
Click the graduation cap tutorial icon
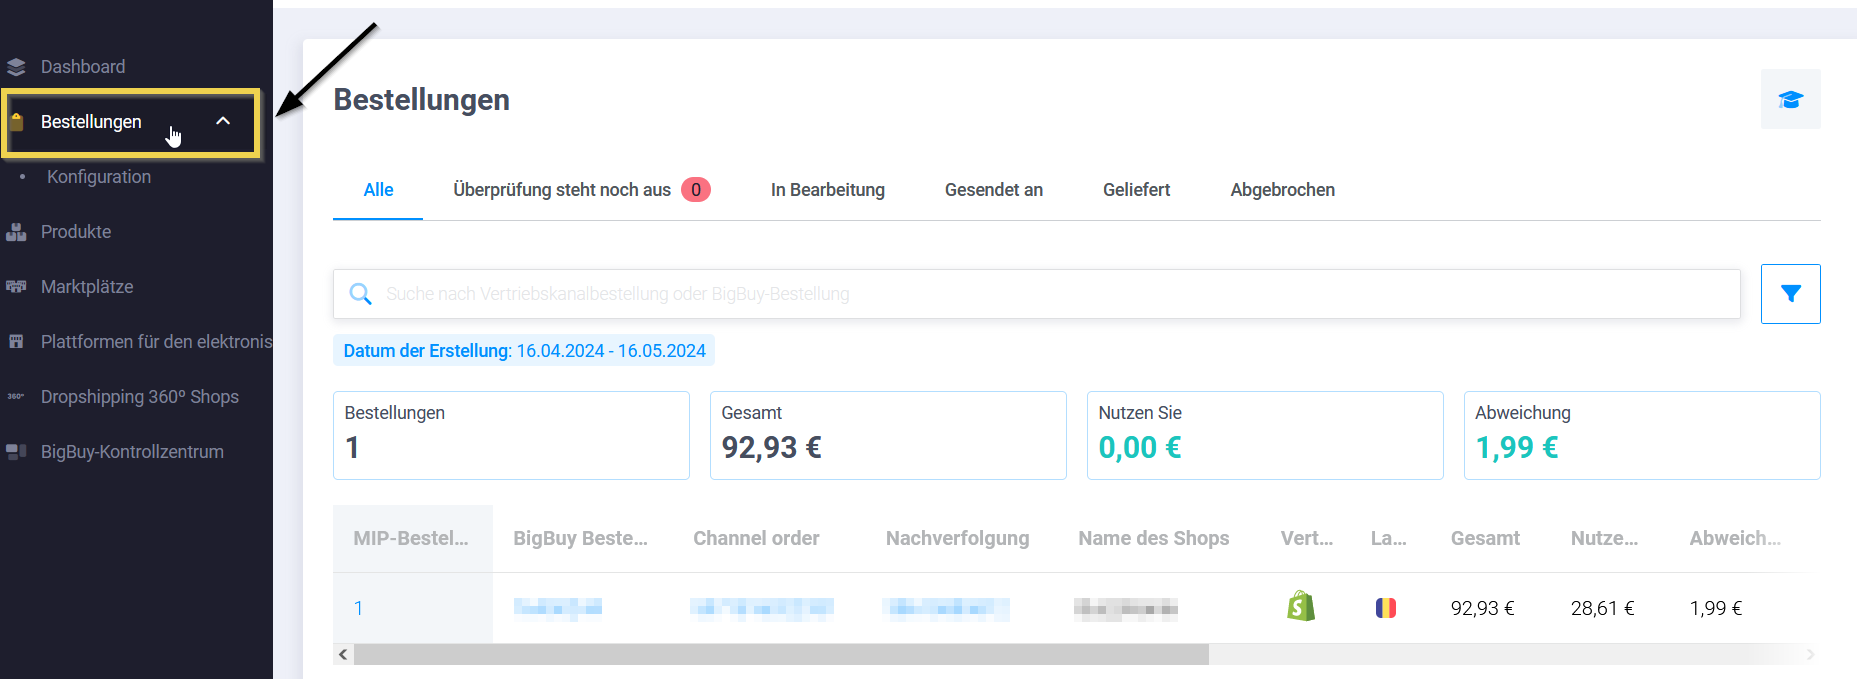1790,99
